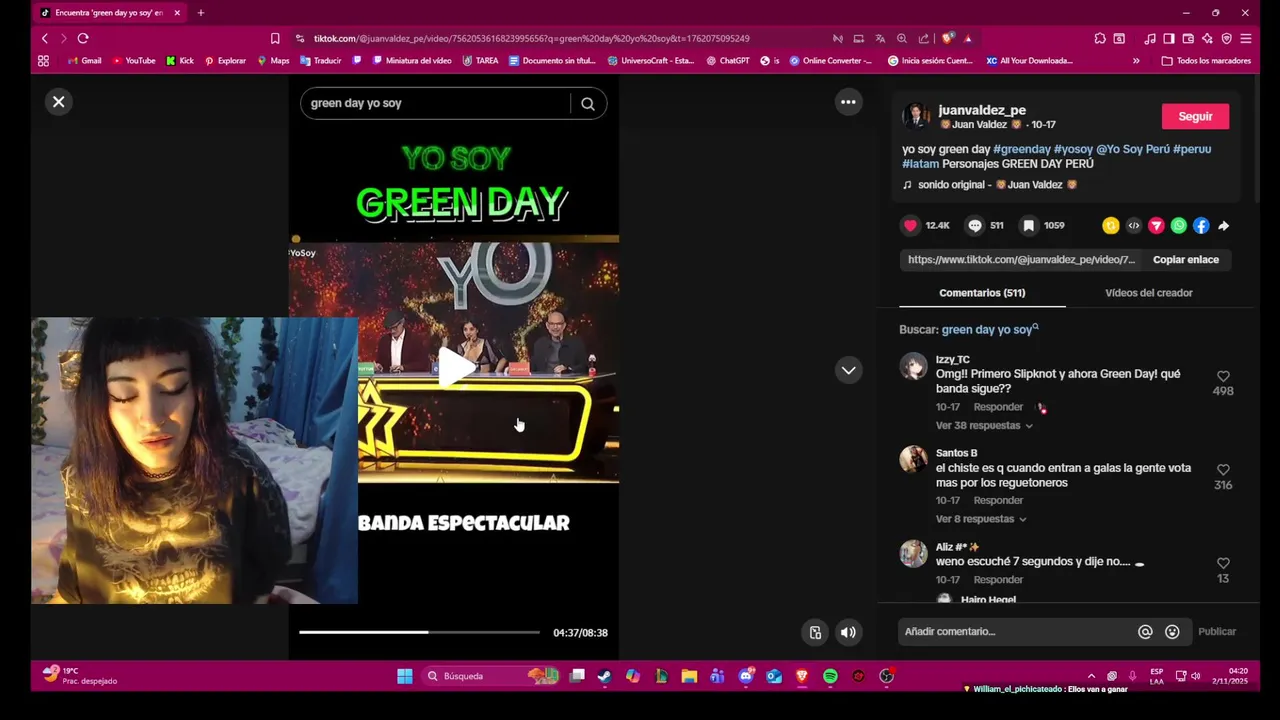Click the zoom magnifier icon in address bar
The height and width of the screenshot is (720, 1280).
coord(901,38)
